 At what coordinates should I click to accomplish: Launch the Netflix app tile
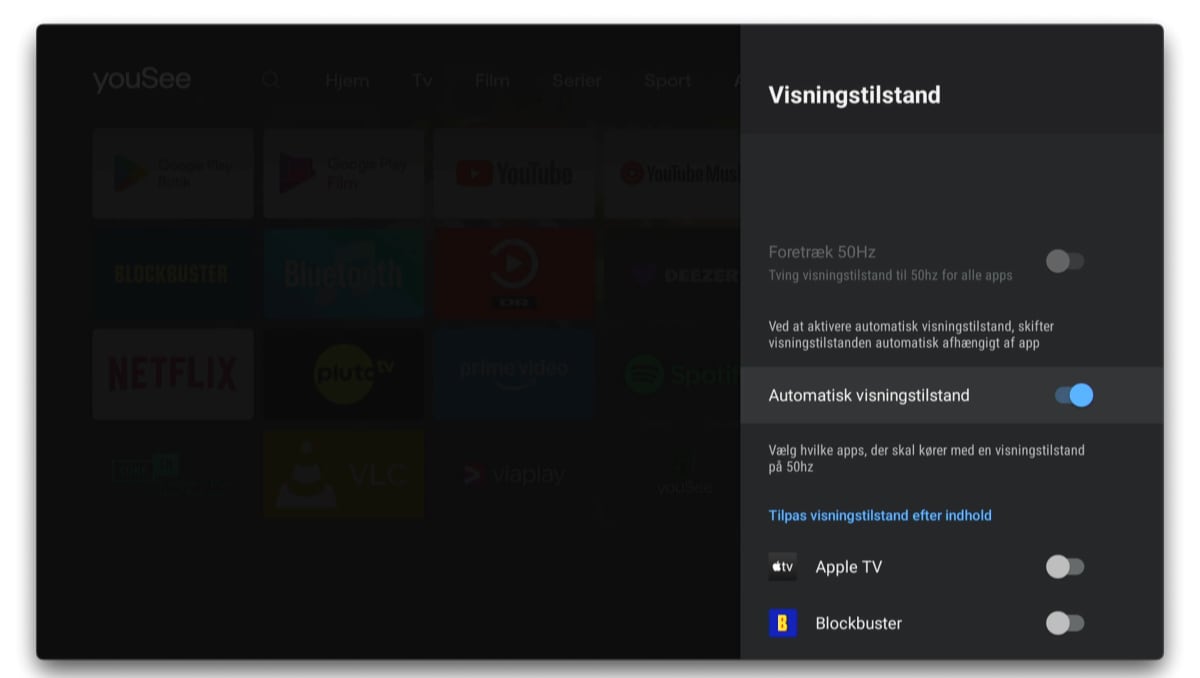coord(173,374)
